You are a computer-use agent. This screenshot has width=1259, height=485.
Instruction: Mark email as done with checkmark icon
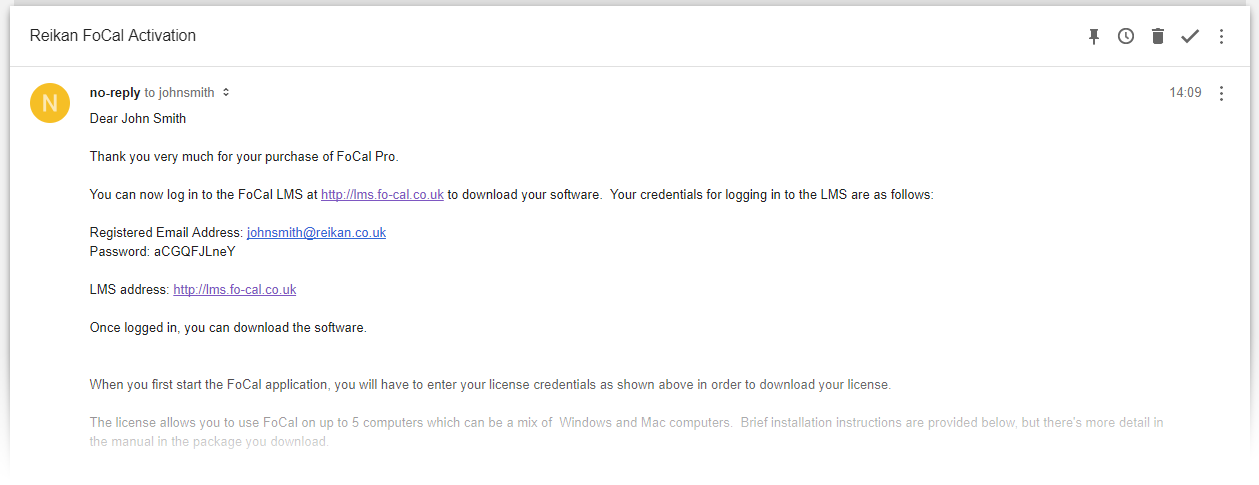point(1189,36)
